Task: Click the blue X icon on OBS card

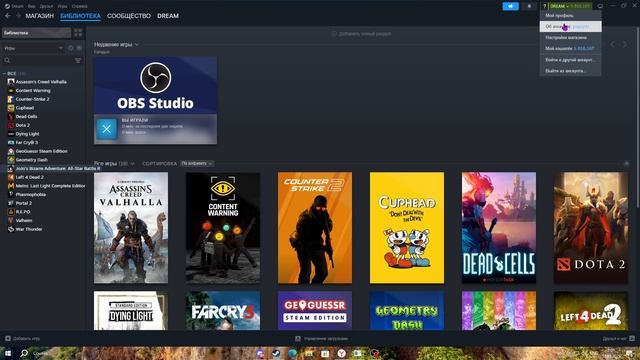Action: click(107, 129)
